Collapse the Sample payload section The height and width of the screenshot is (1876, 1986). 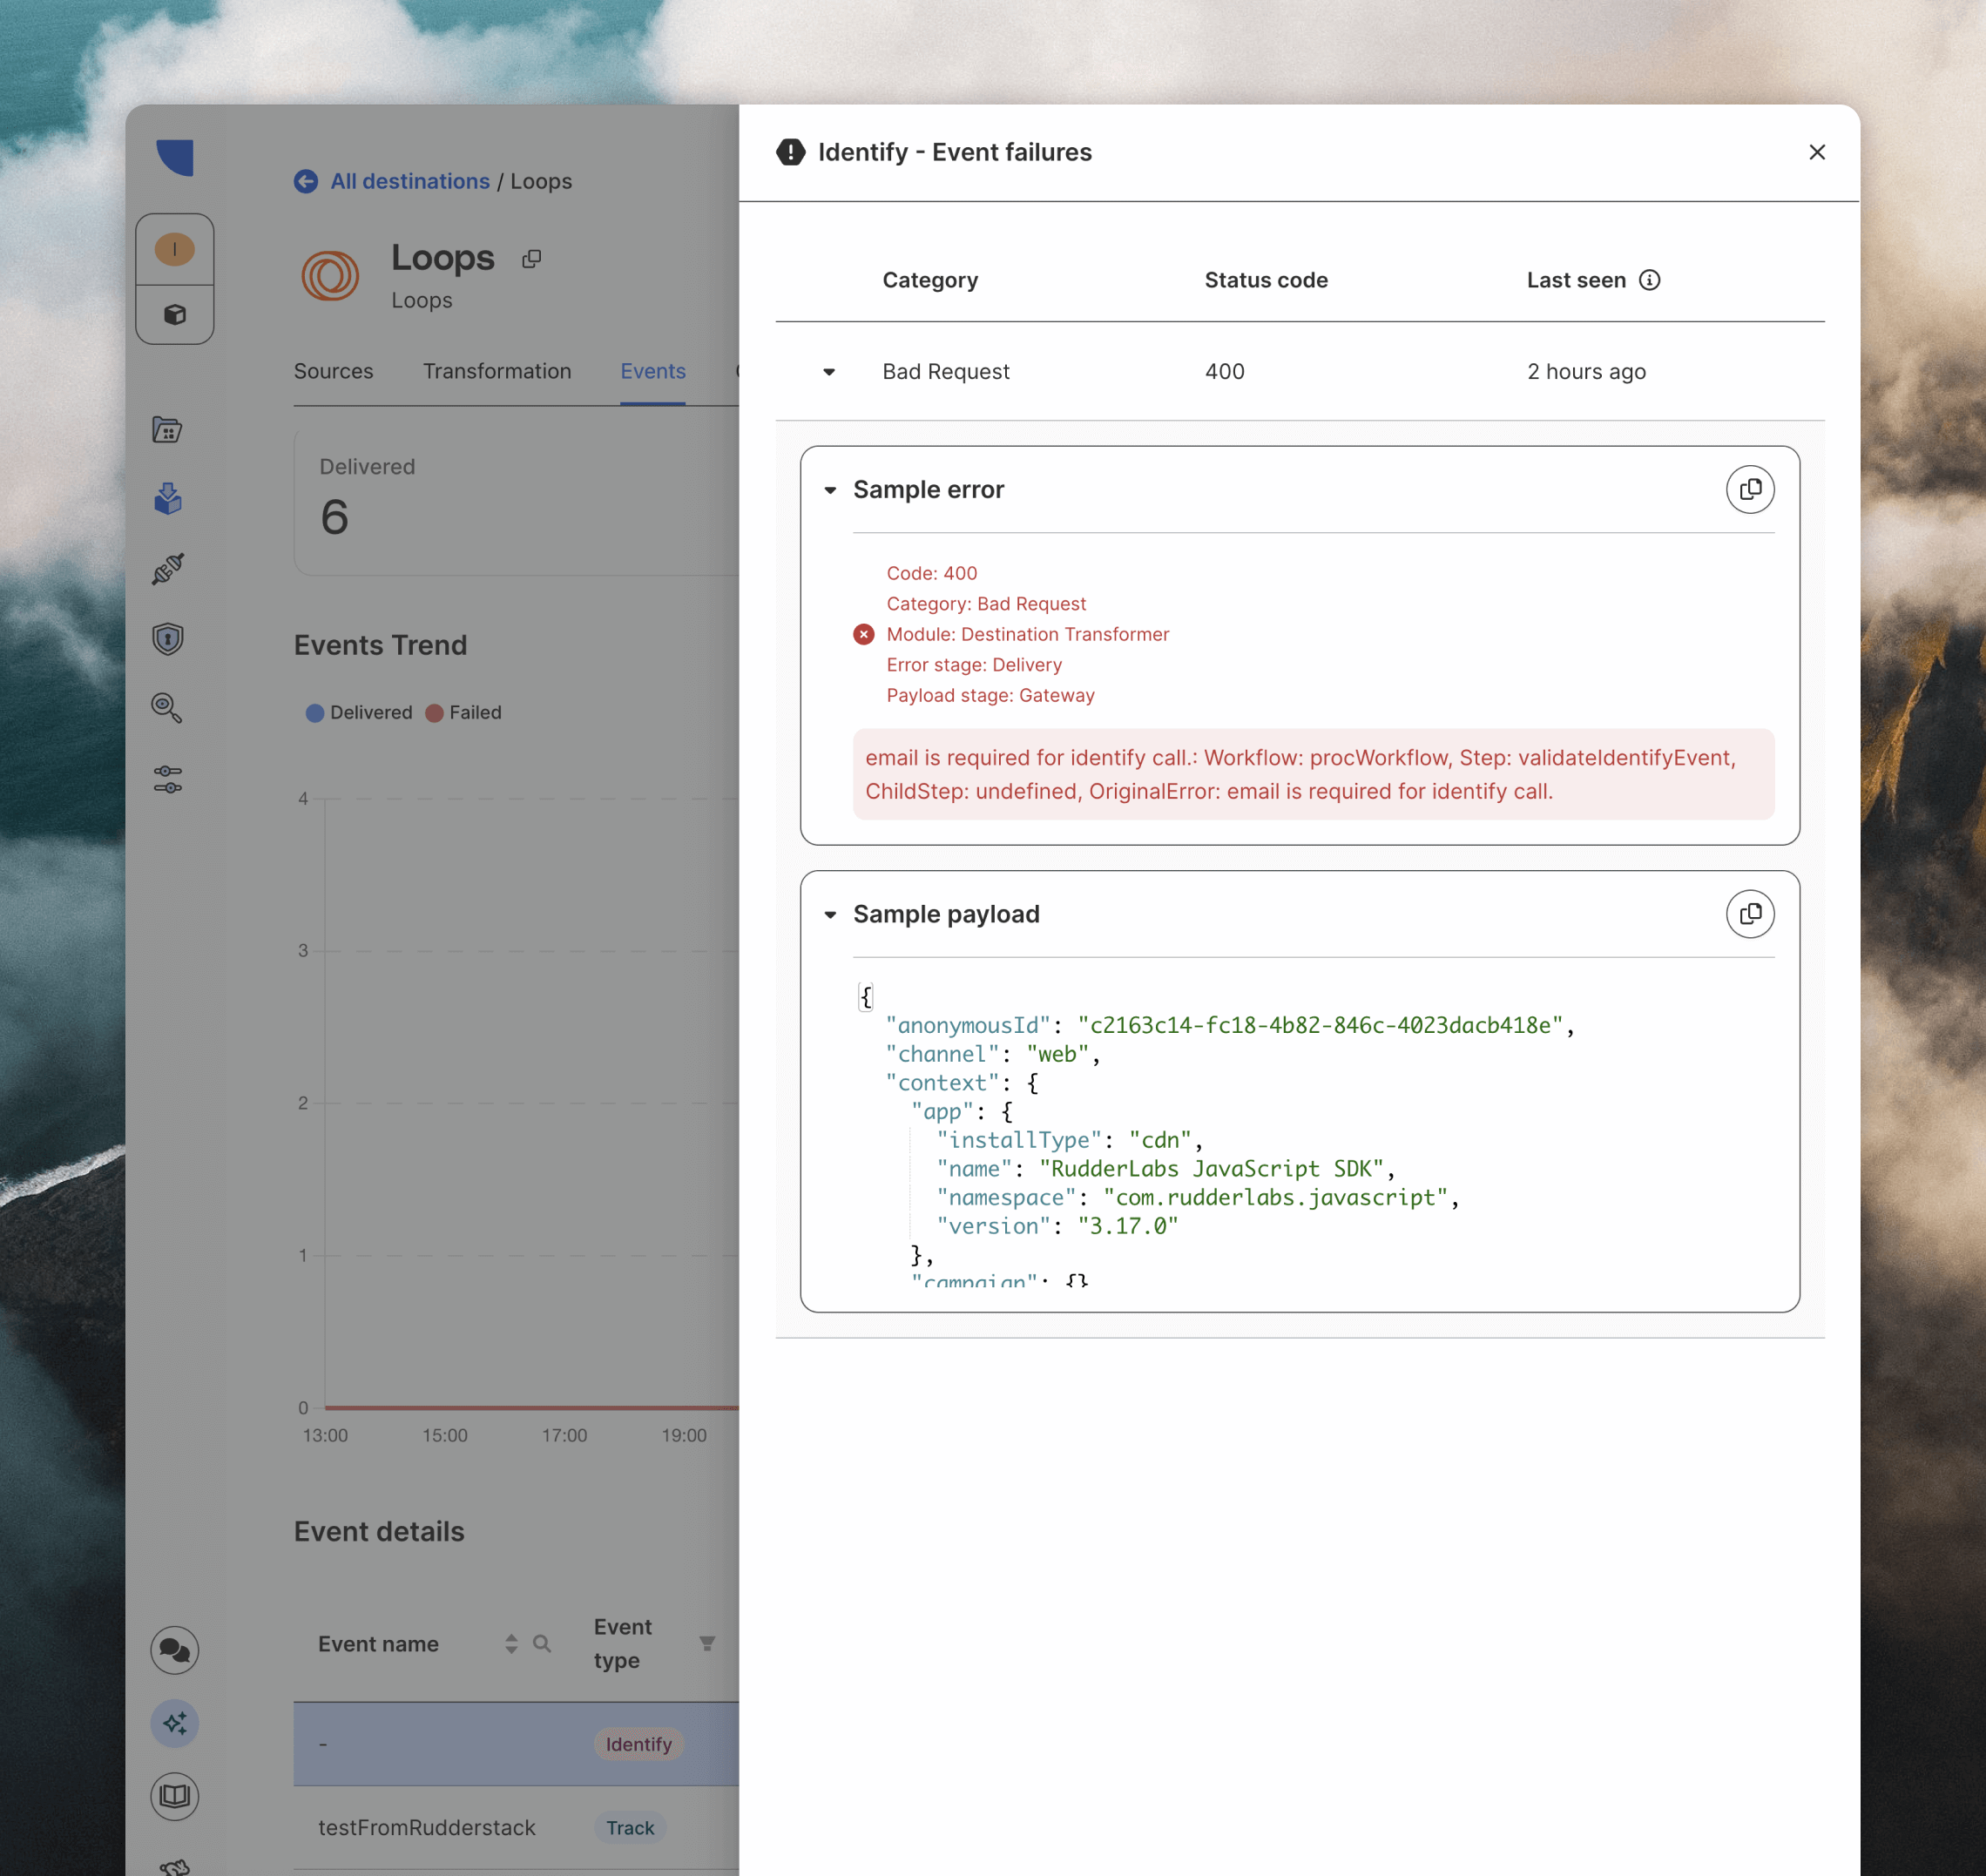click(x=830, y=915)
